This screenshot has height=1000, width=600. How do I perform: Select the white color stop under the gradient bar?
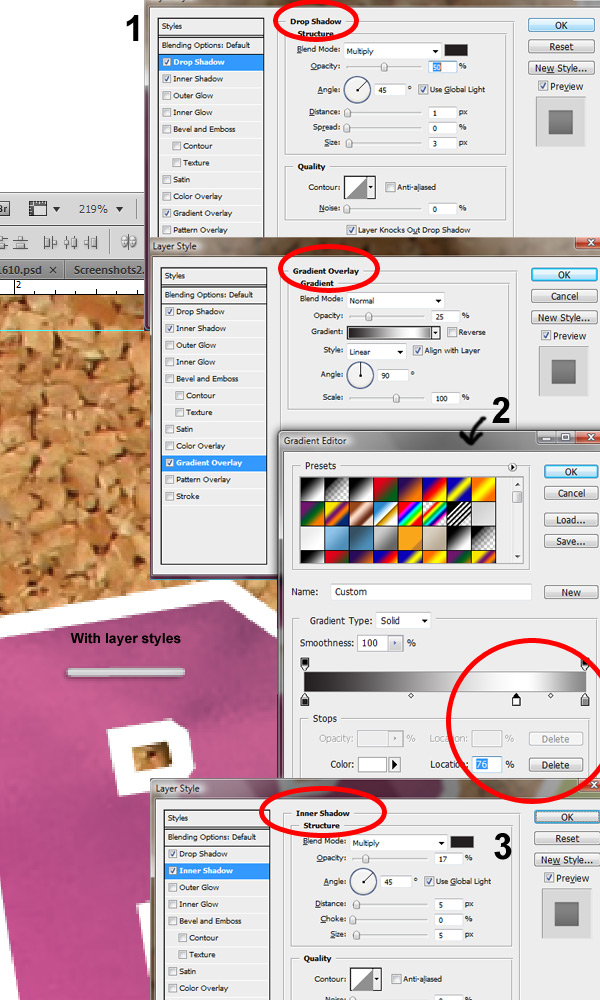[516, 700]
